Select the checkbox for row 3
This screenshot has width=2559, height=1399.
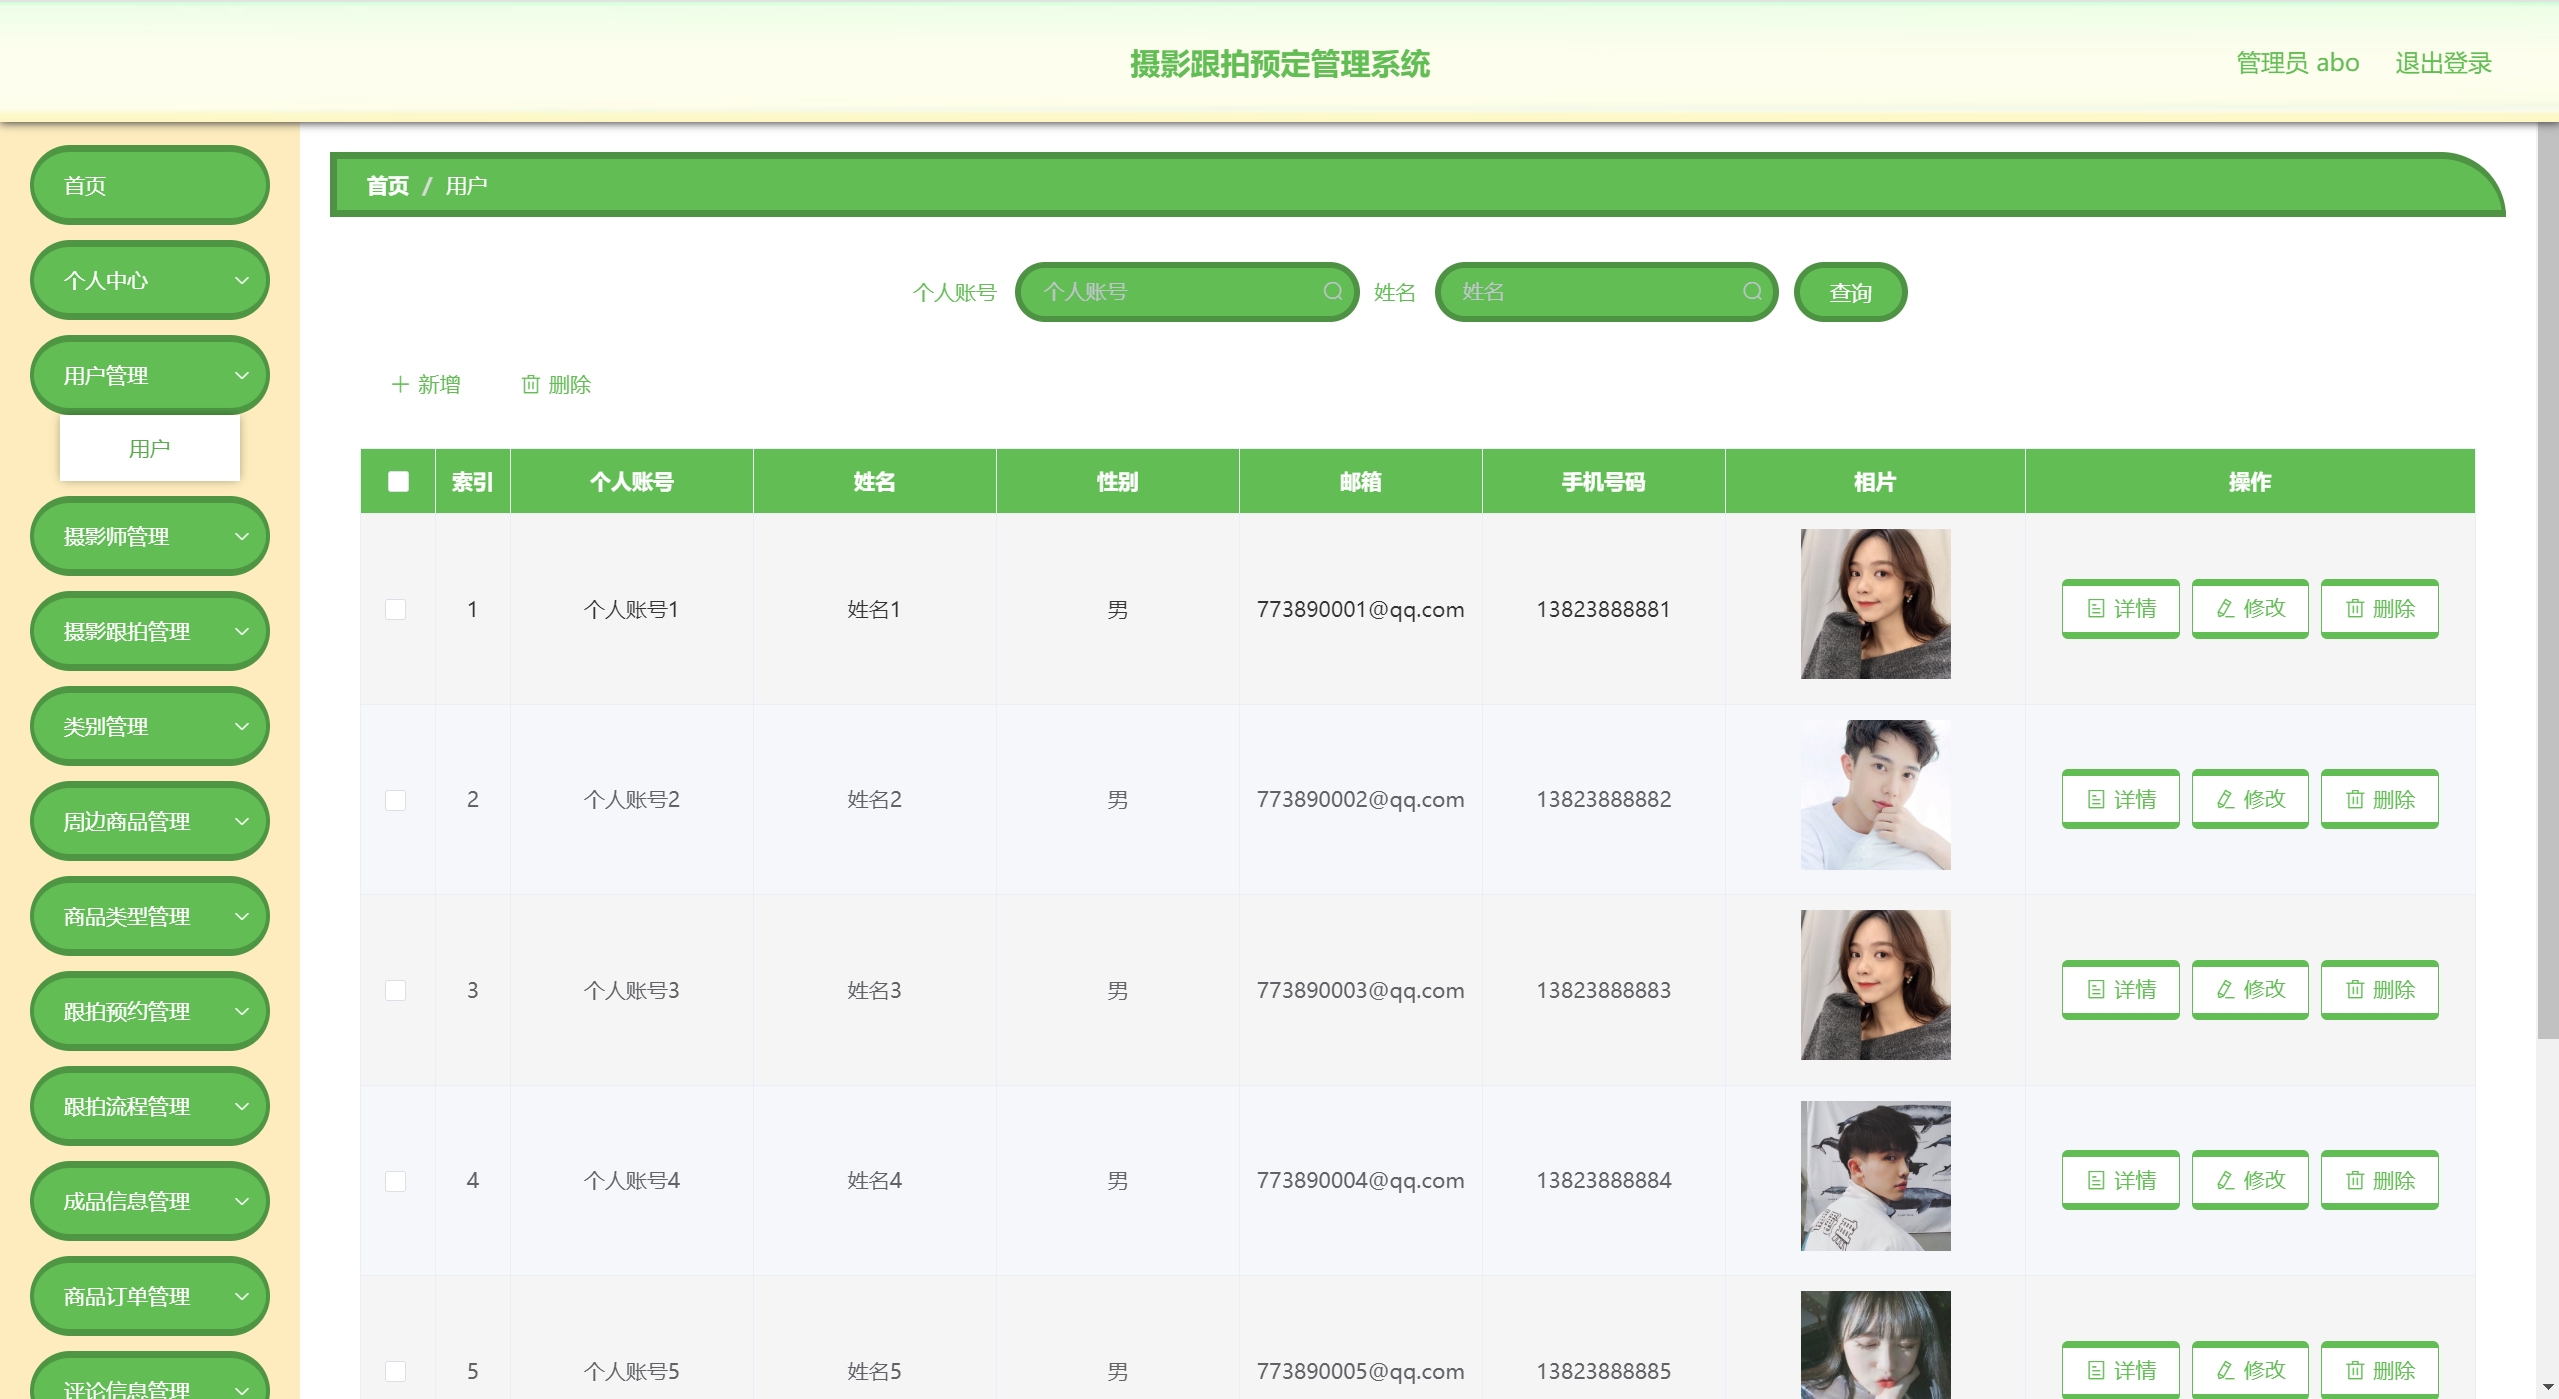click(396, 990)
